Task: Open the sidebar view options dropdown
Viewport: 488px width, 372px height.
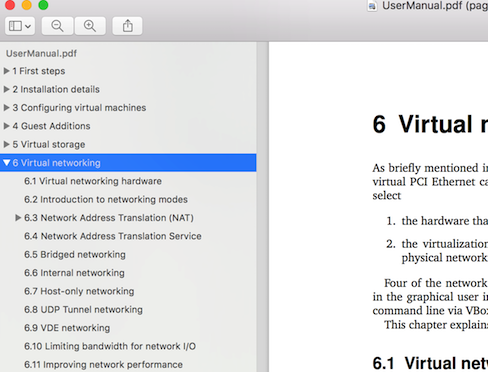Action: pyautogui.click(x=20, y=26)
